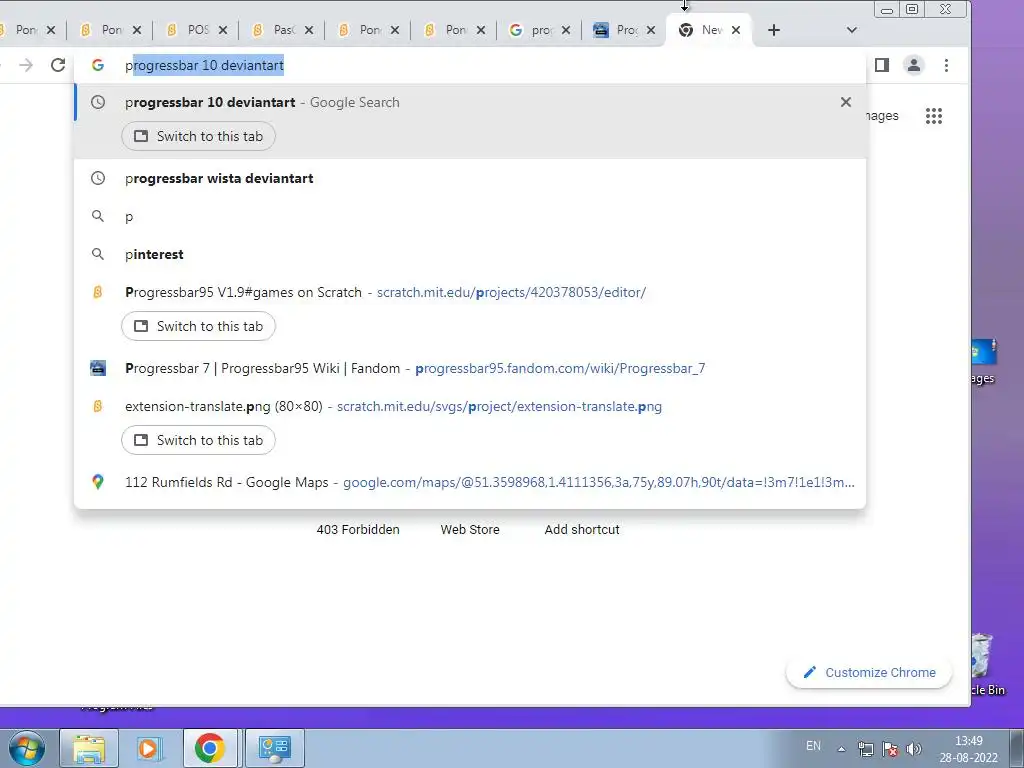Click the Google icon in the address bar
Screen dimensions: 1024x768
98,65
